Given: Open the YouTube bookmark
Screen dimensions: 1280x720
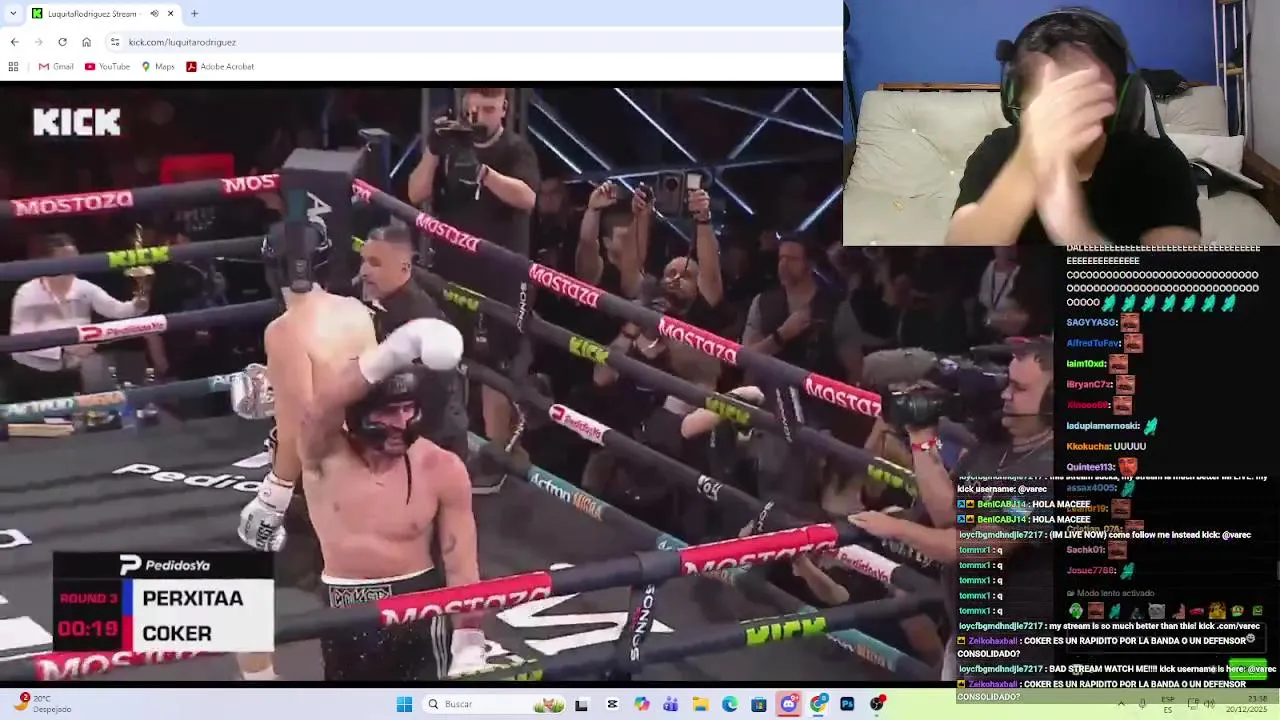Looking at the screenshot, I should [x=107, y=66].
